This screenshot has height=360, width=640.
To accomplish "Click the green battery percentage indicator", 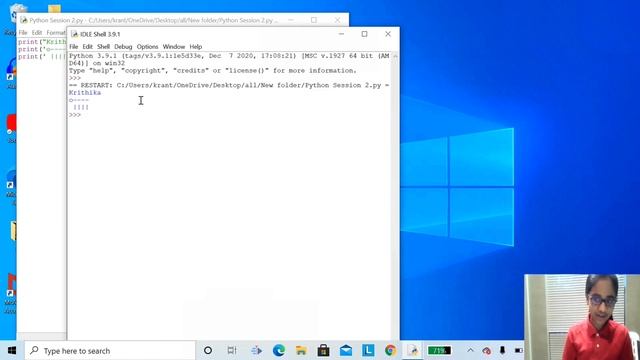I will tap(439, 350).
